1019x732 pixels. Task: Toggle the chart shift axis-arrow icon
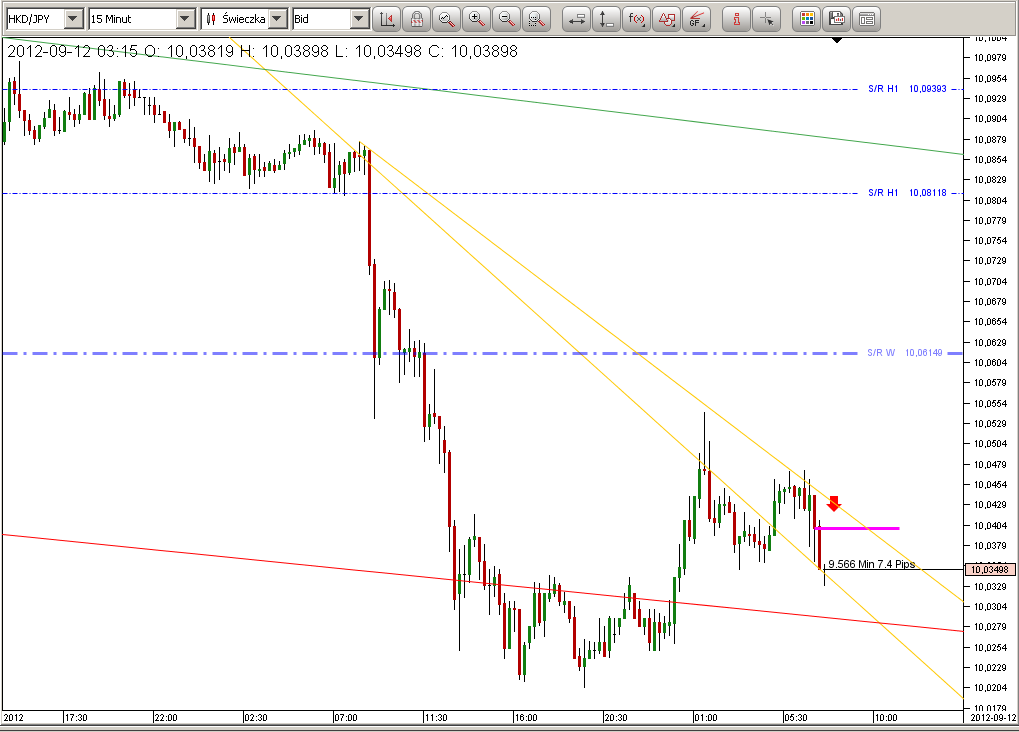pyautogui.click(x=387, y=20)
